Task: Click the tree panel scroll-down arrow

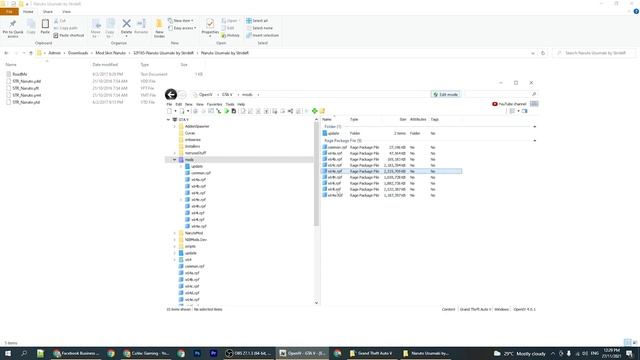Action: pyautogui.click(x=316, y=303)
